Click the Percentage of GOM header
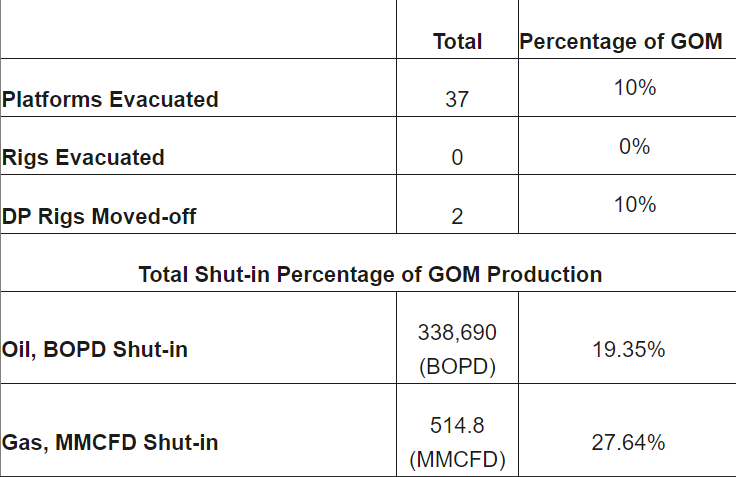This screenshot has height=477, width=736. click(621, 41)
